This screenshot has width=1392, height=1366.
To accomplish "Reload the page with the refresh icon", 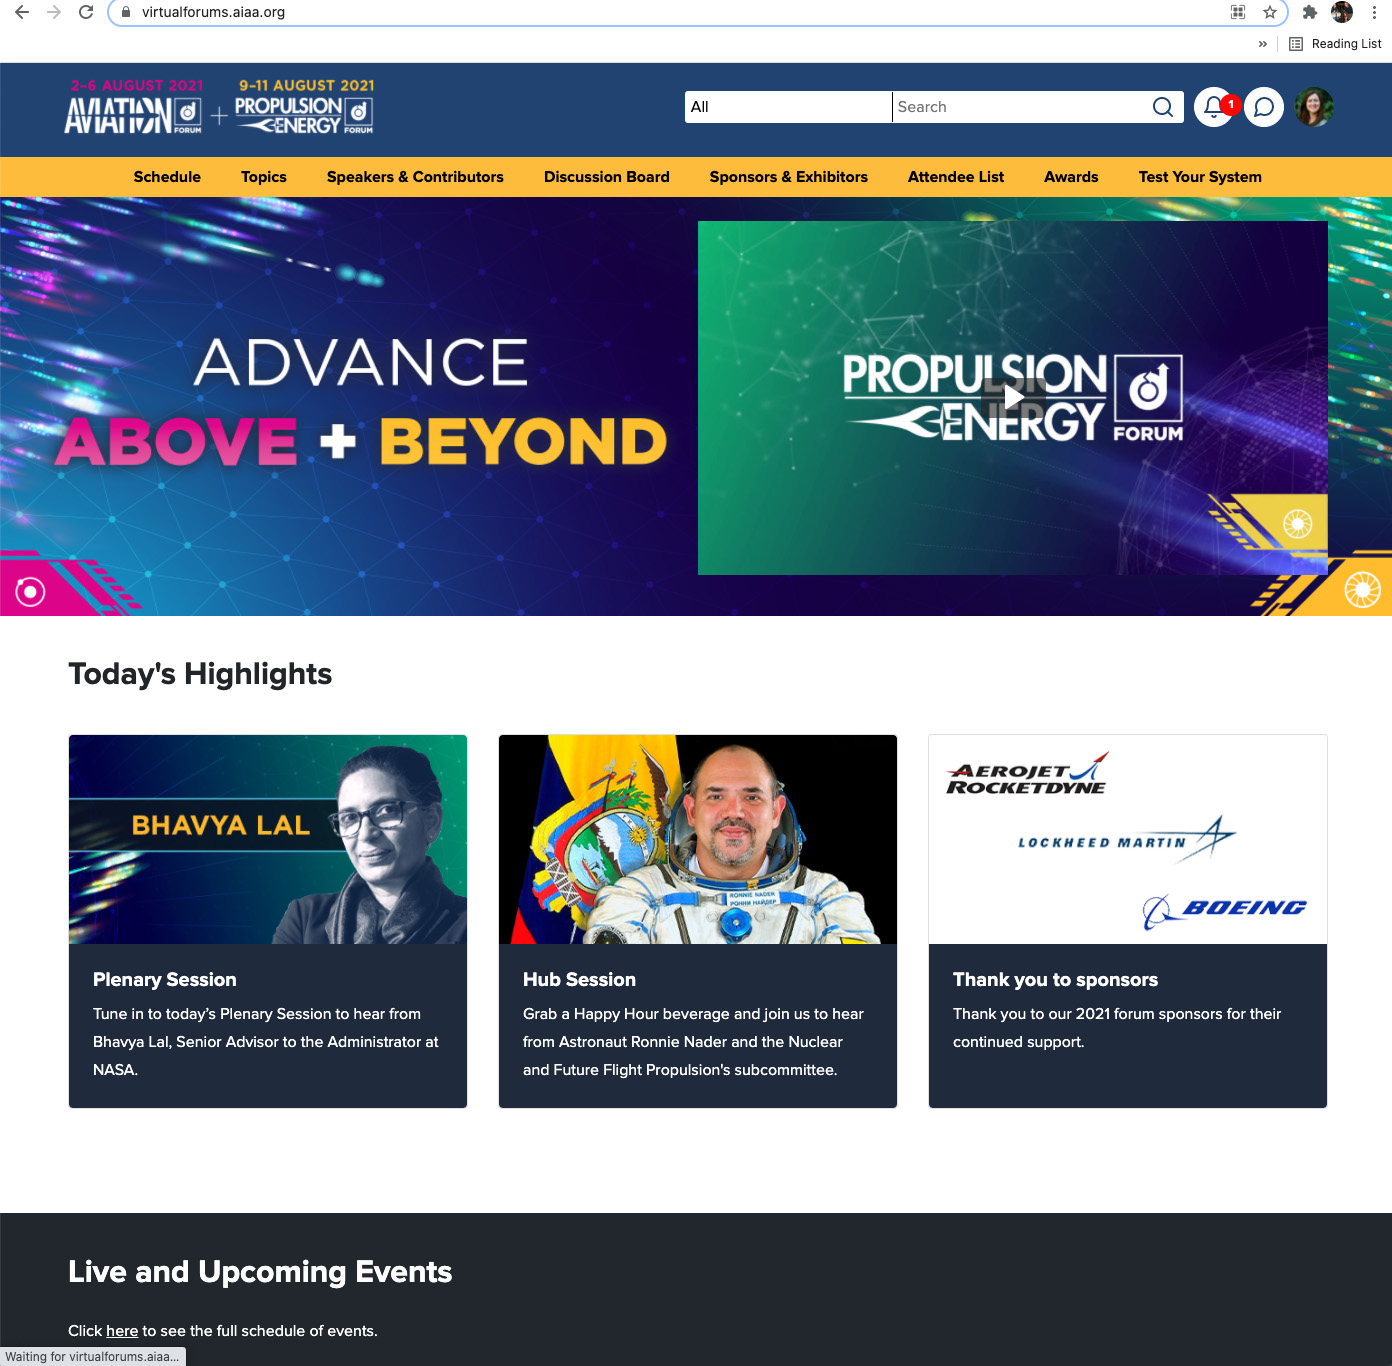I will 86,12.
